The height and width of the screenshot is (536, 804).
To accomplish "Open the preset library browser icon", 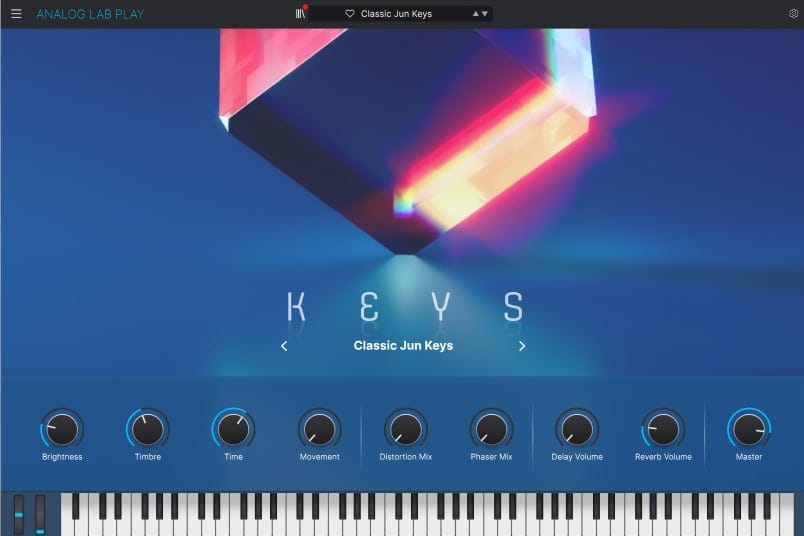I will pos(300,14).
